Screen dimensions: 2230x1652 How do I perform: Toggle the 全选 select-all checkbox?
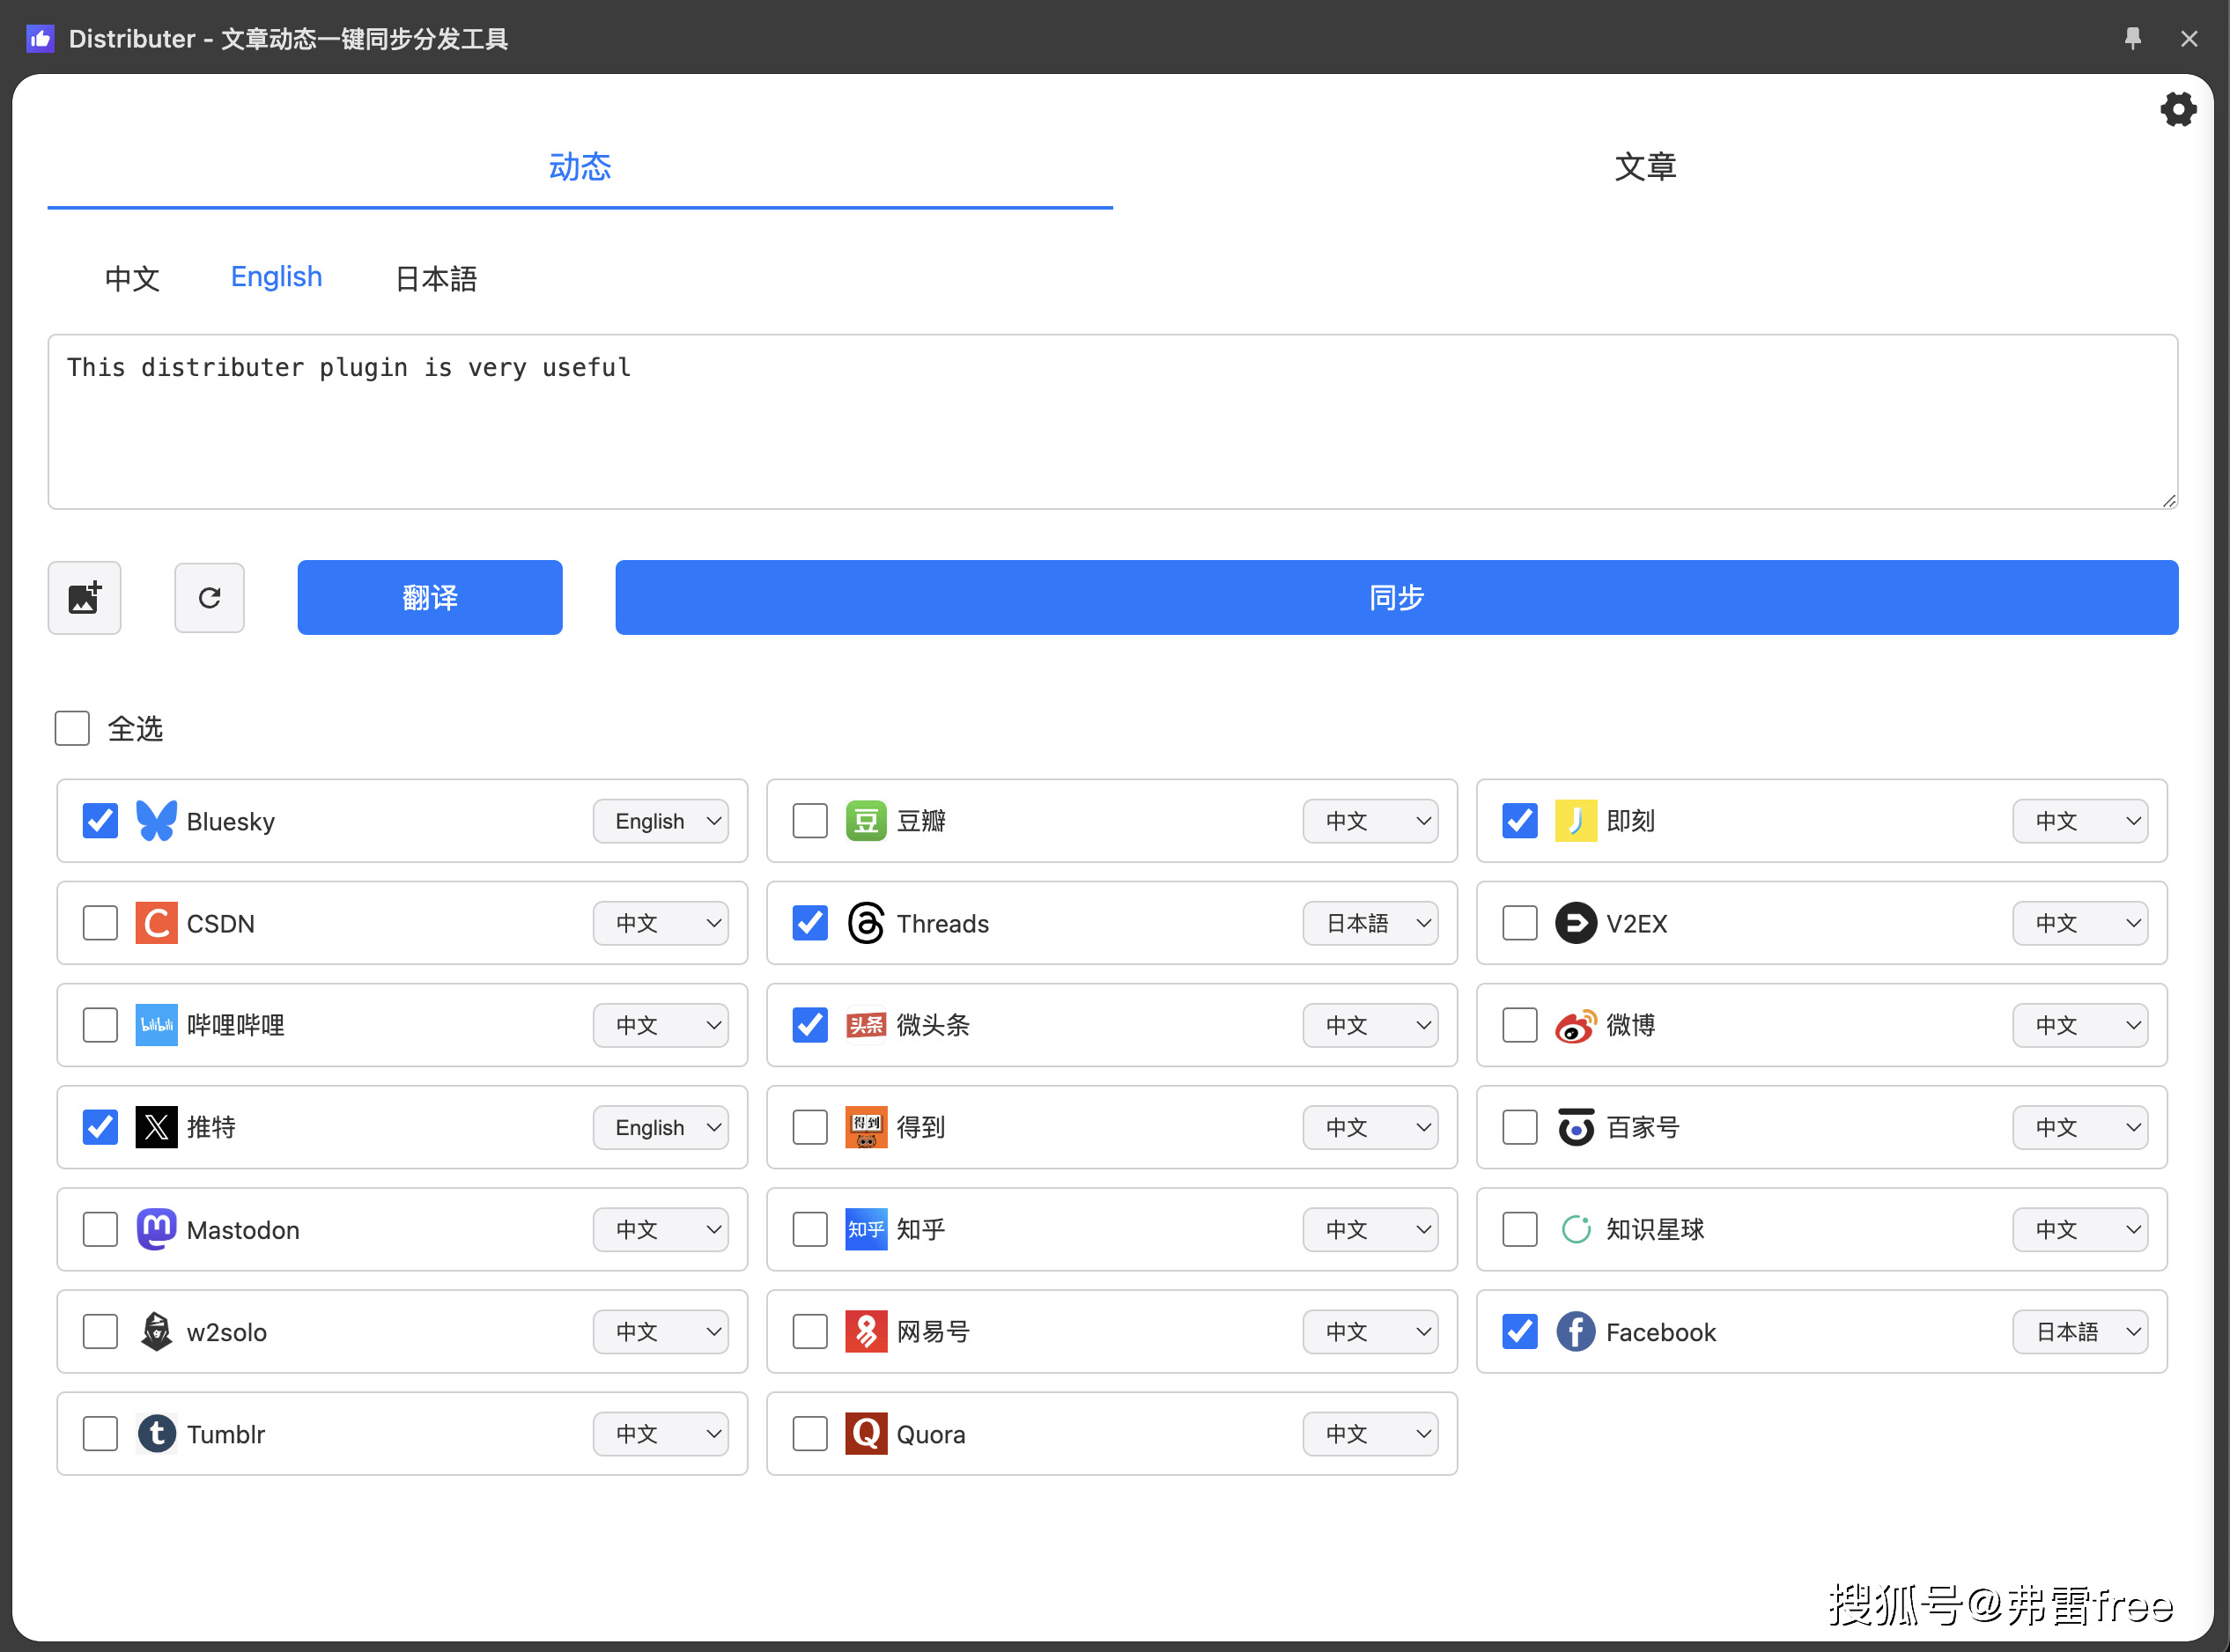[x=75, y=729]
